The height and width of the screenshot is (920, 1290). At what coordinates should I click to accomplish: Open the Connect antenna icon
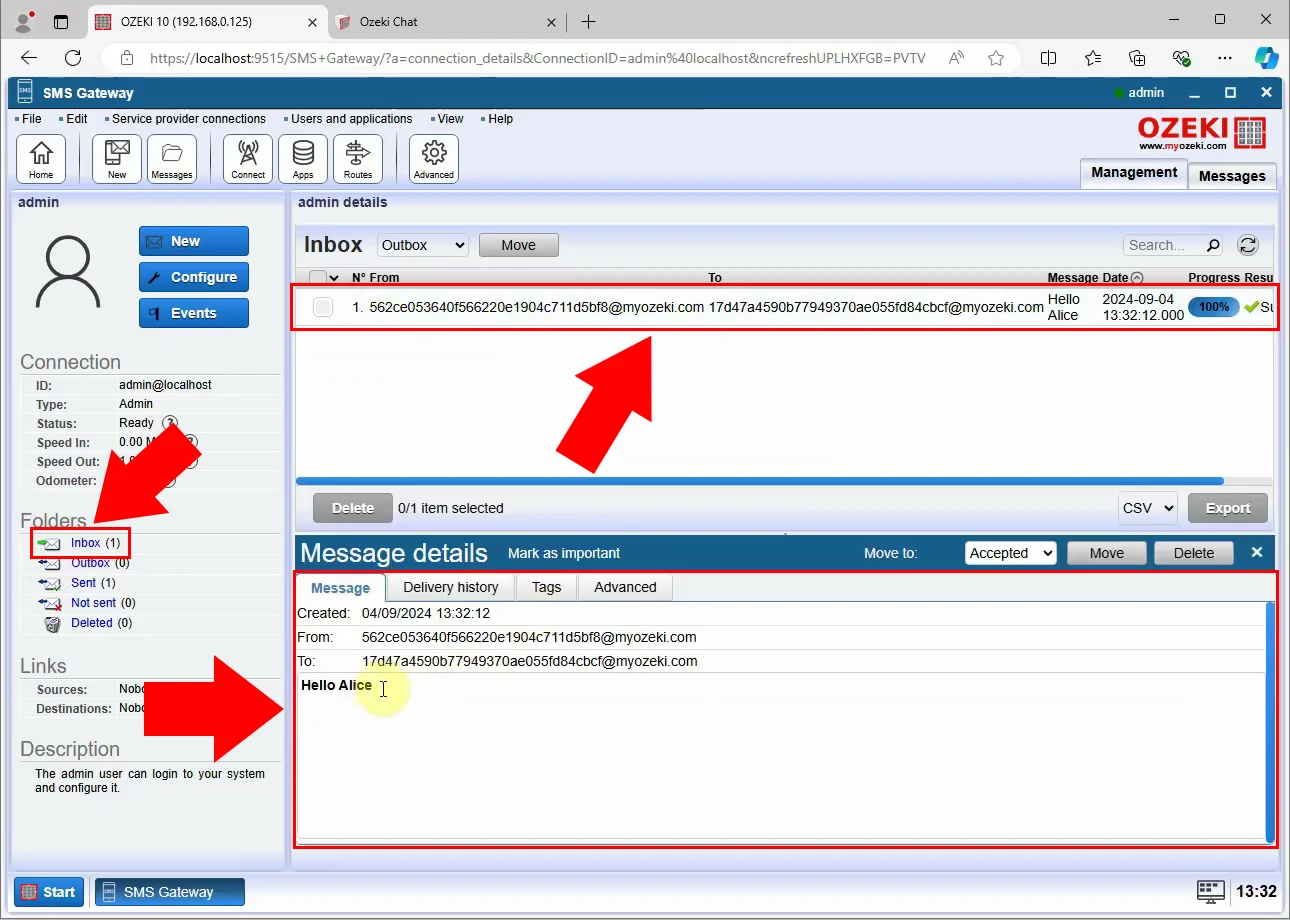click(248, 159)
